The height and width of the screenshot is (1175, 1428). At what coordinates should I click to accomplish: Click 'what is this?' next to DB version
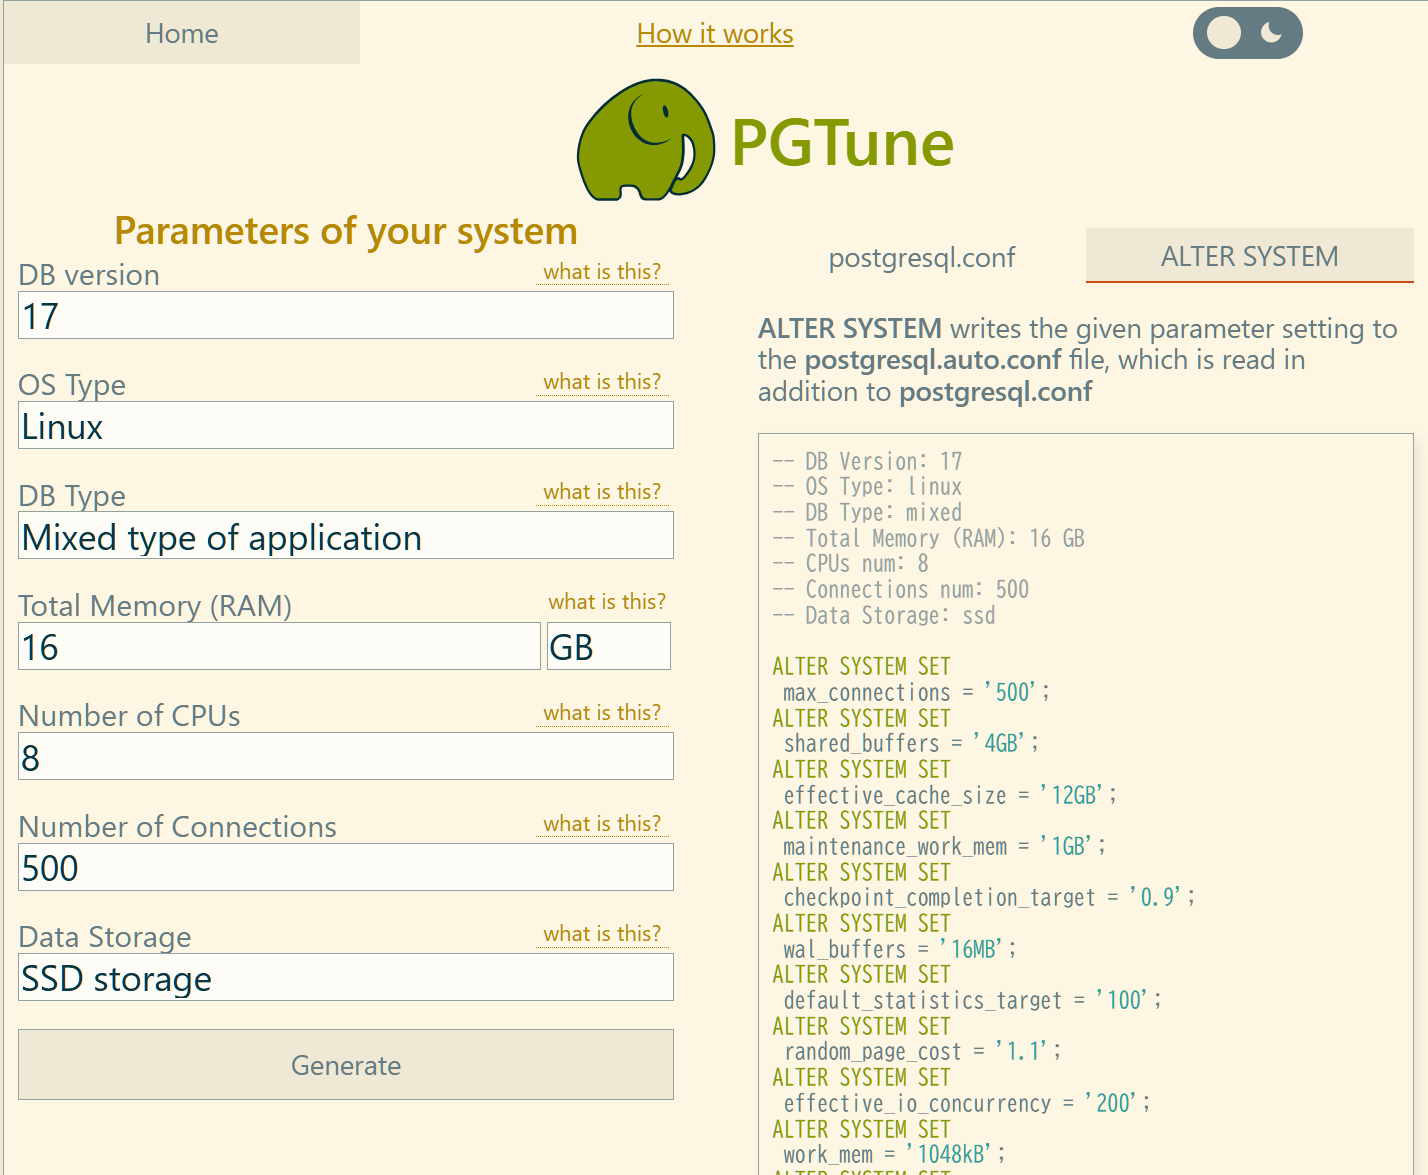602,271
